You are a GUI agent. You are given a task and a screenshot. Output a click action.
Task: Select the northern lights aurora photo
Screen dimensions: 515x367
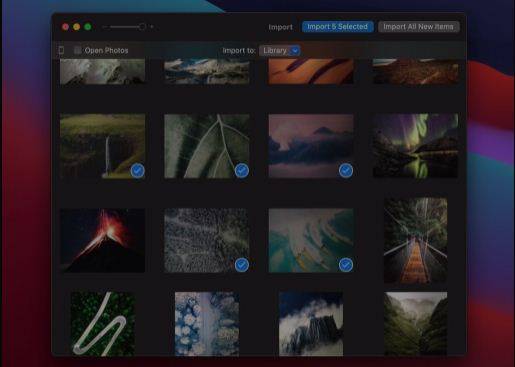coord(415,146)
